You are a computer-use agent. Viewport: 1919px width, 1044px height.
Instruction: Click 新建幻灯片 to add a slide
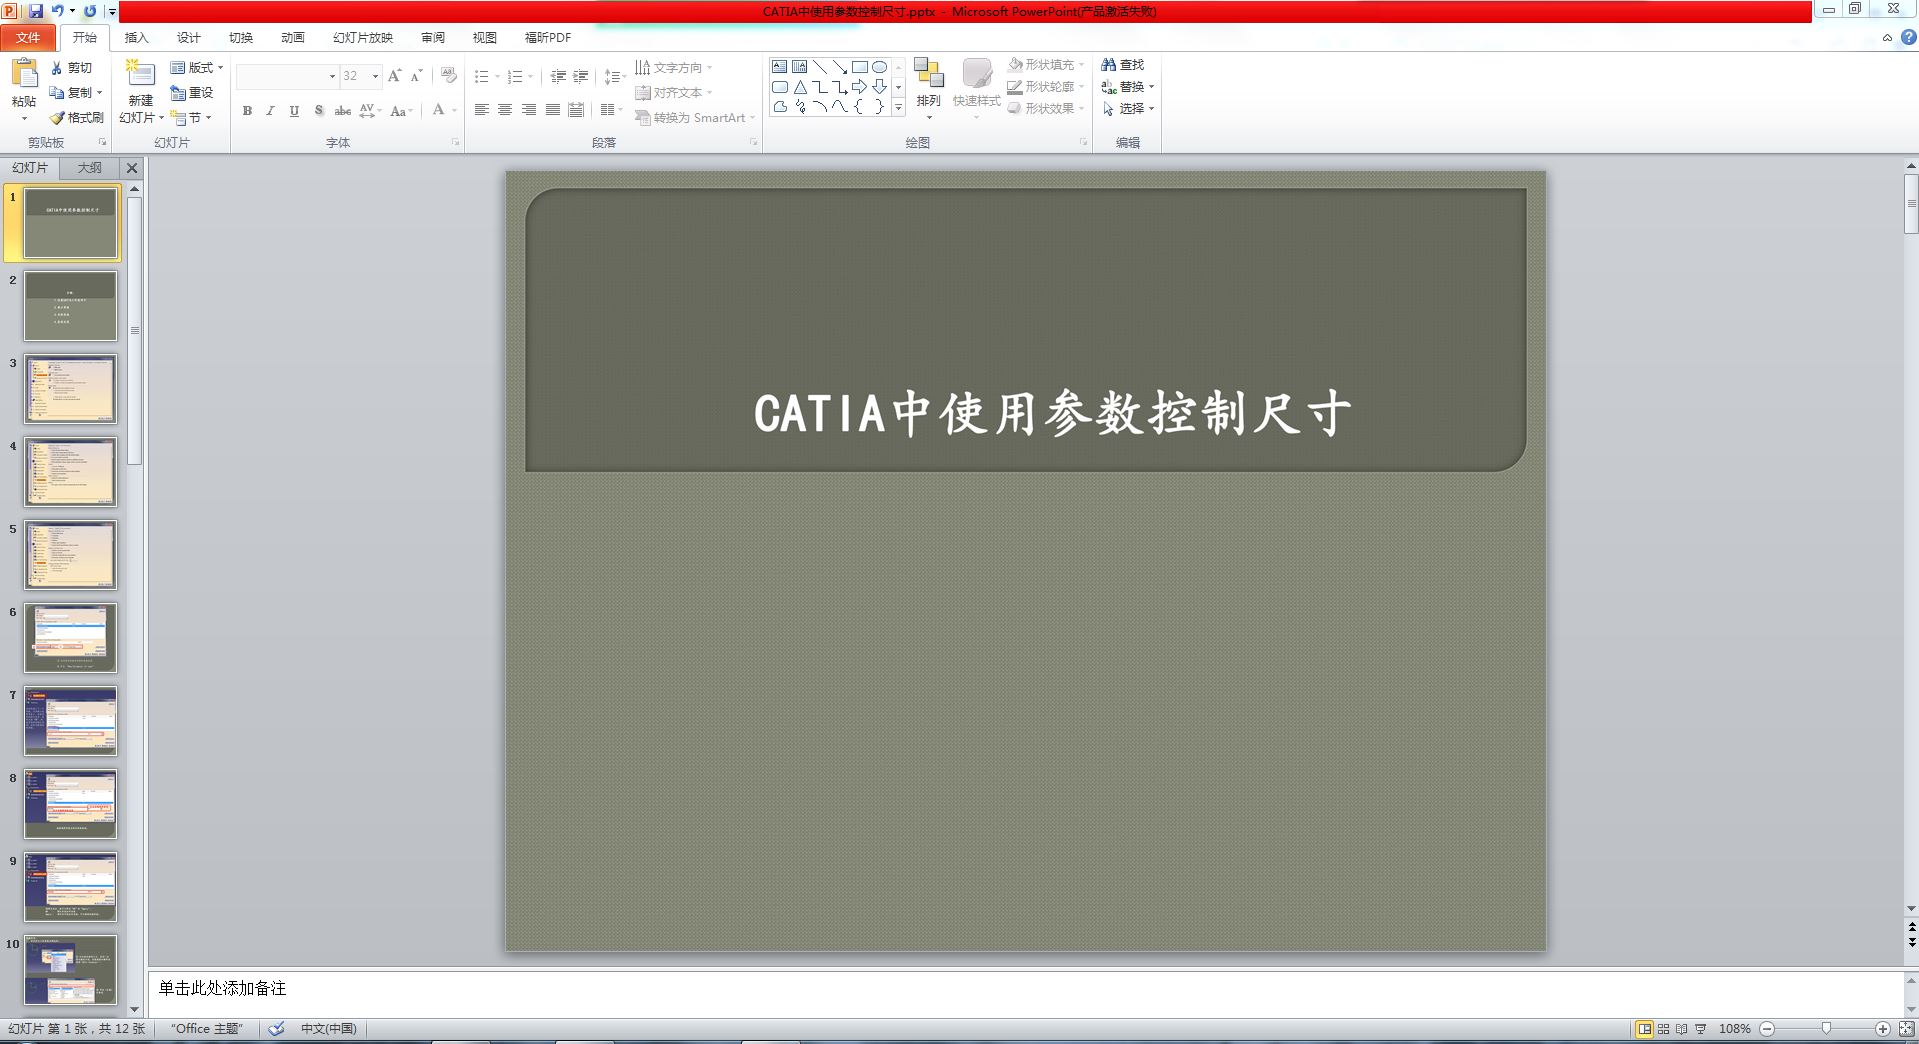coord(139,88)
